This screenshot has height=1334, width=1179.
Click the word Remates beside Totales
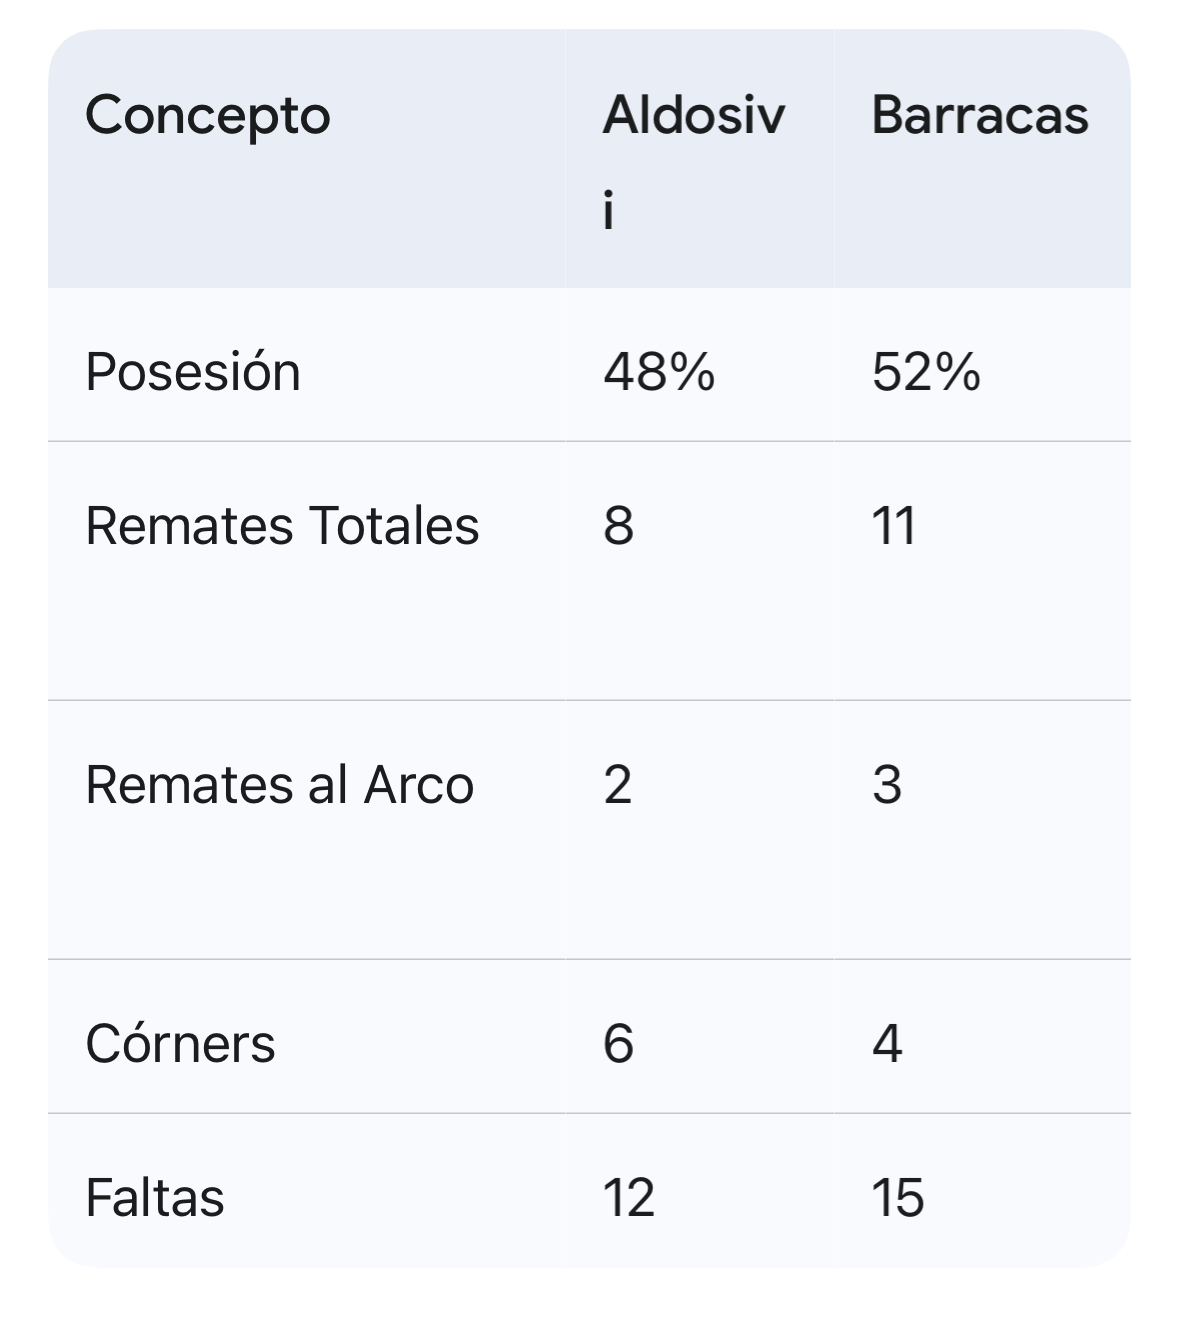pos(190,526)
